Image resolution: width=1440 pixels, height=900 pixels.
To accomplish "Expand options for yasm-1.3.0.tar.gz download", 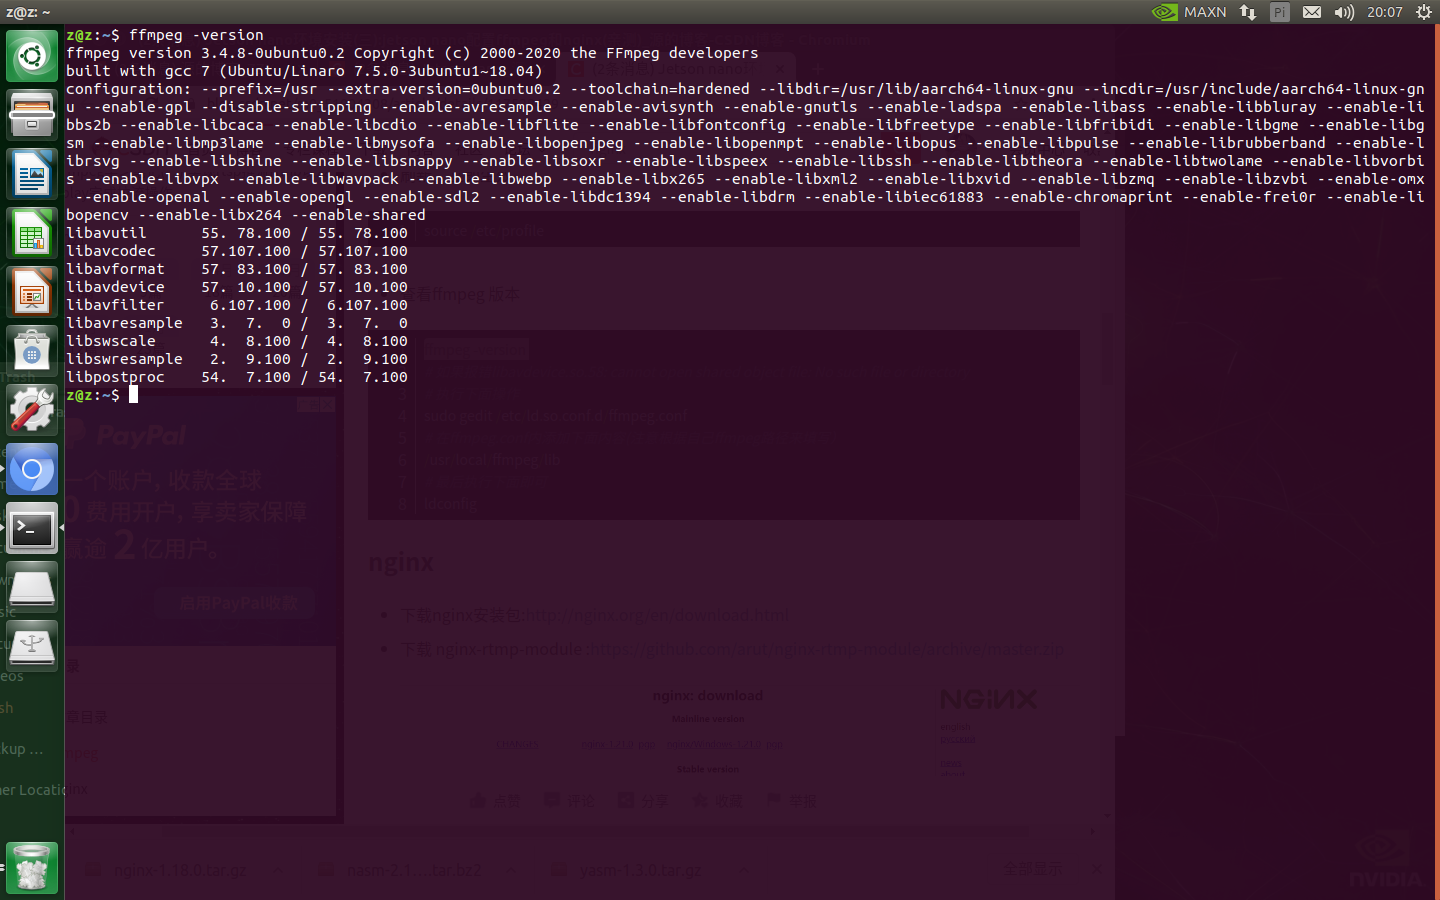I will pyautogui.click(x=743, y=869).
